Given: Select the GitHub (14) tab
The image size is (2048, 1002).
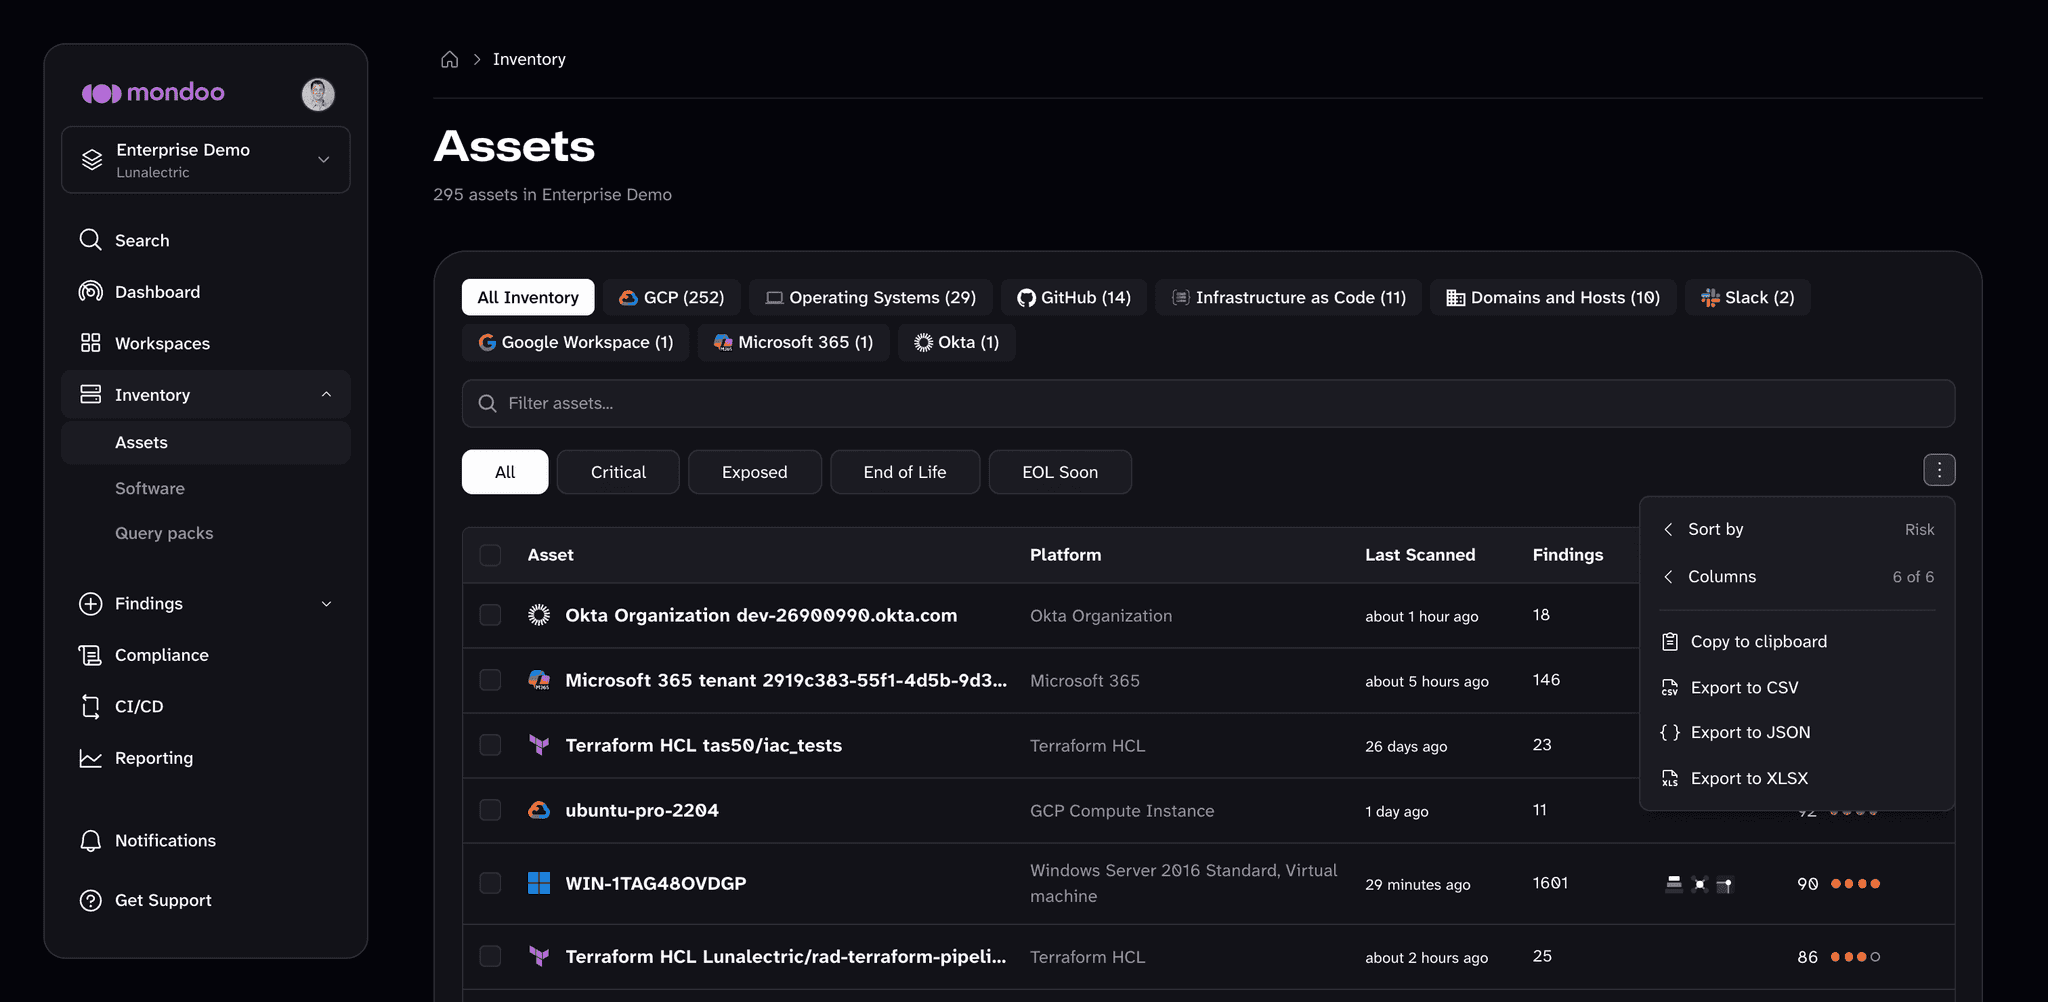Looking at the screenshot, I should [x=1074, y=298].
